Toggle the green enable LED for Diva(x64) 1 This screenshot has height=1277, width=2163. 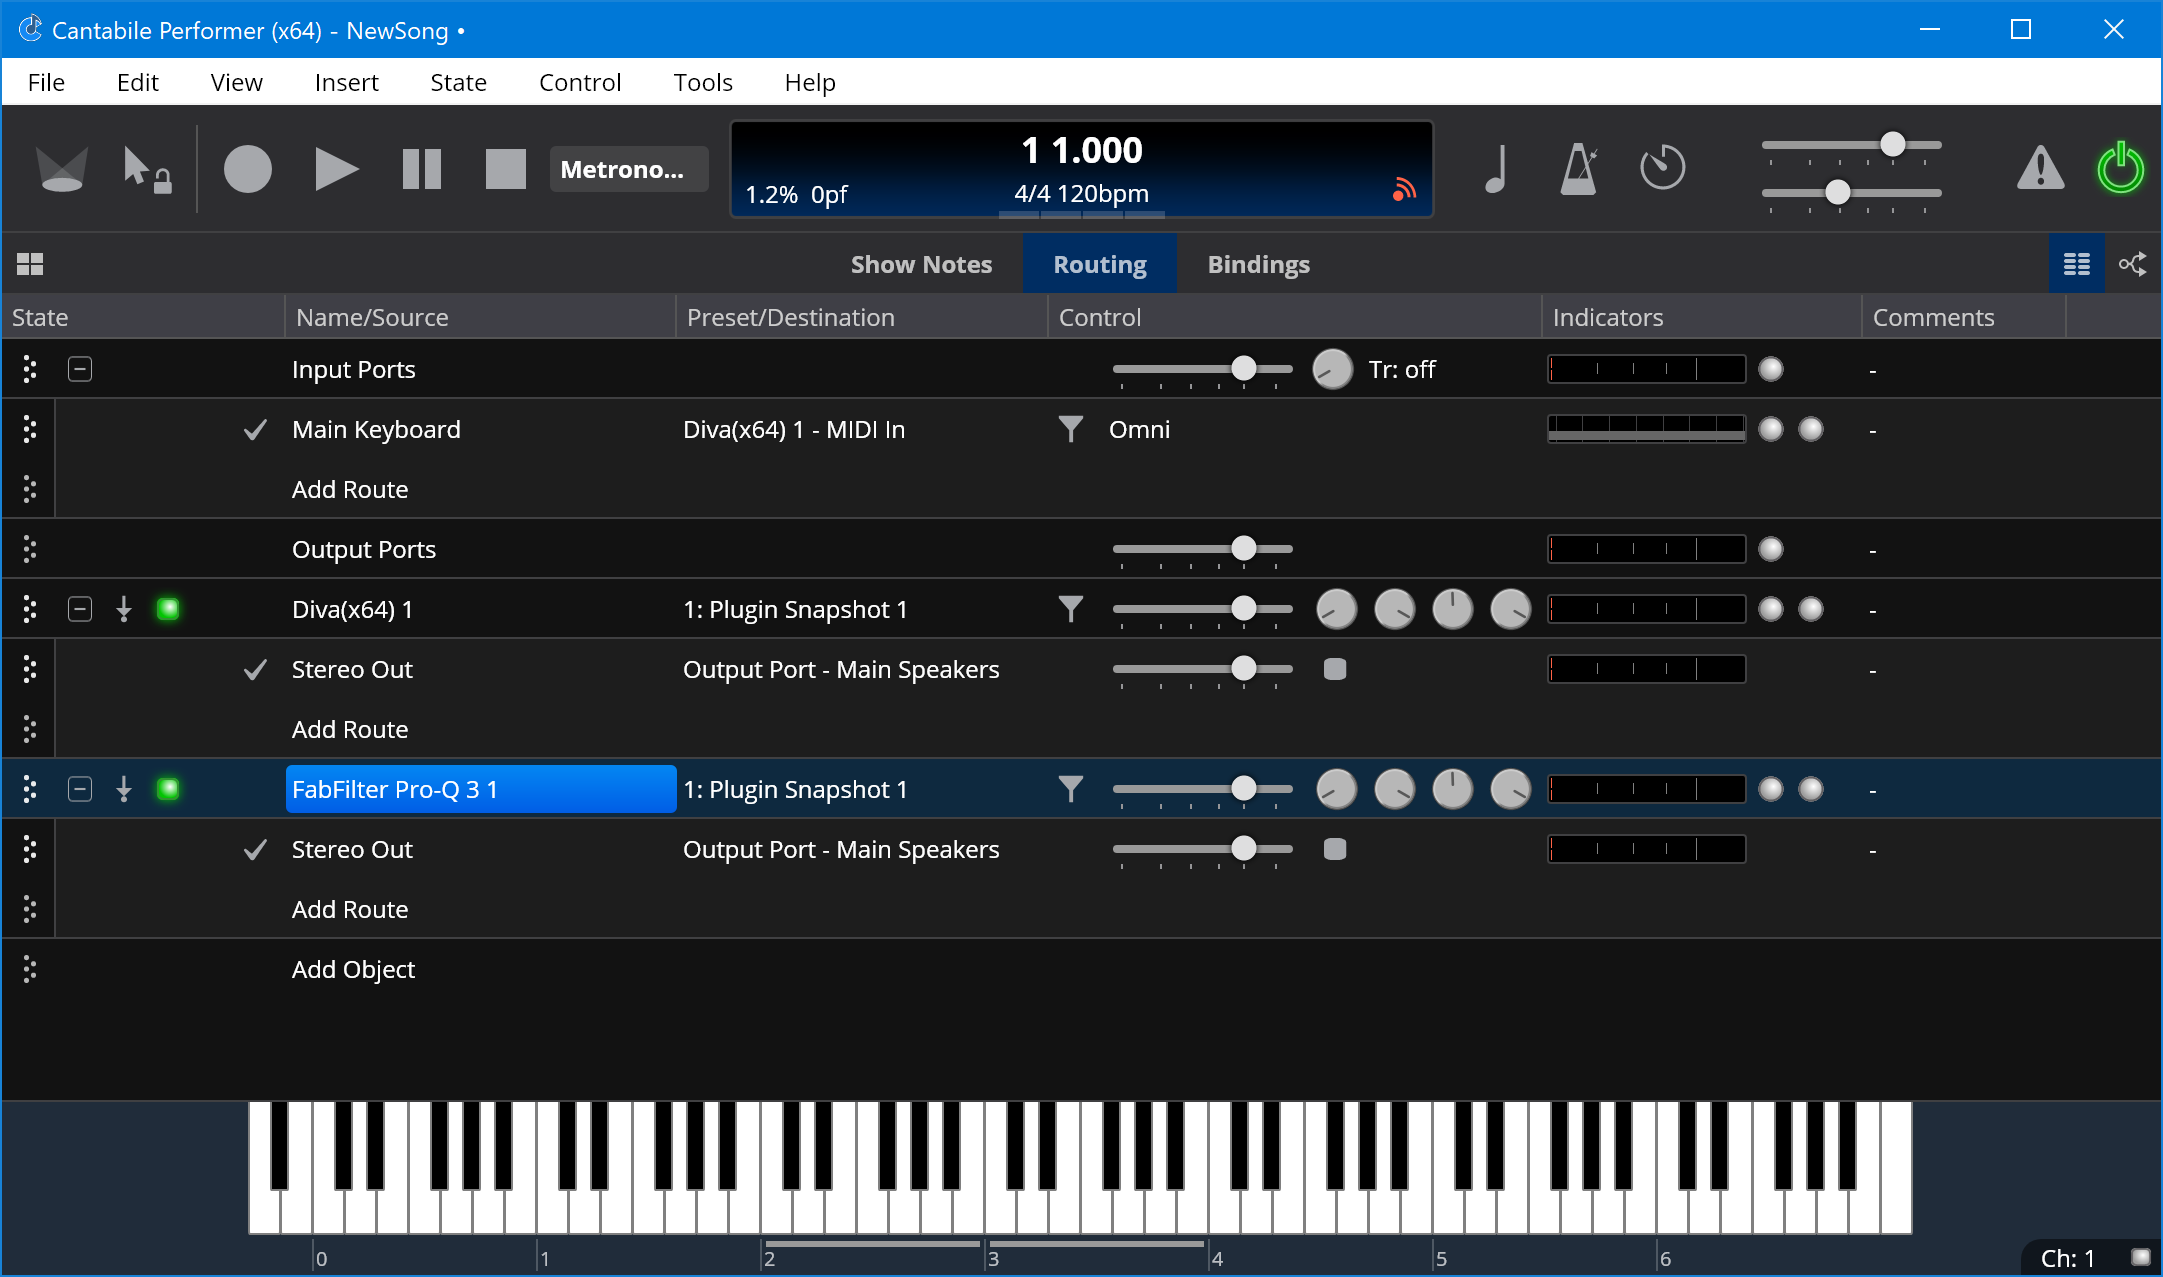[168, 609]
